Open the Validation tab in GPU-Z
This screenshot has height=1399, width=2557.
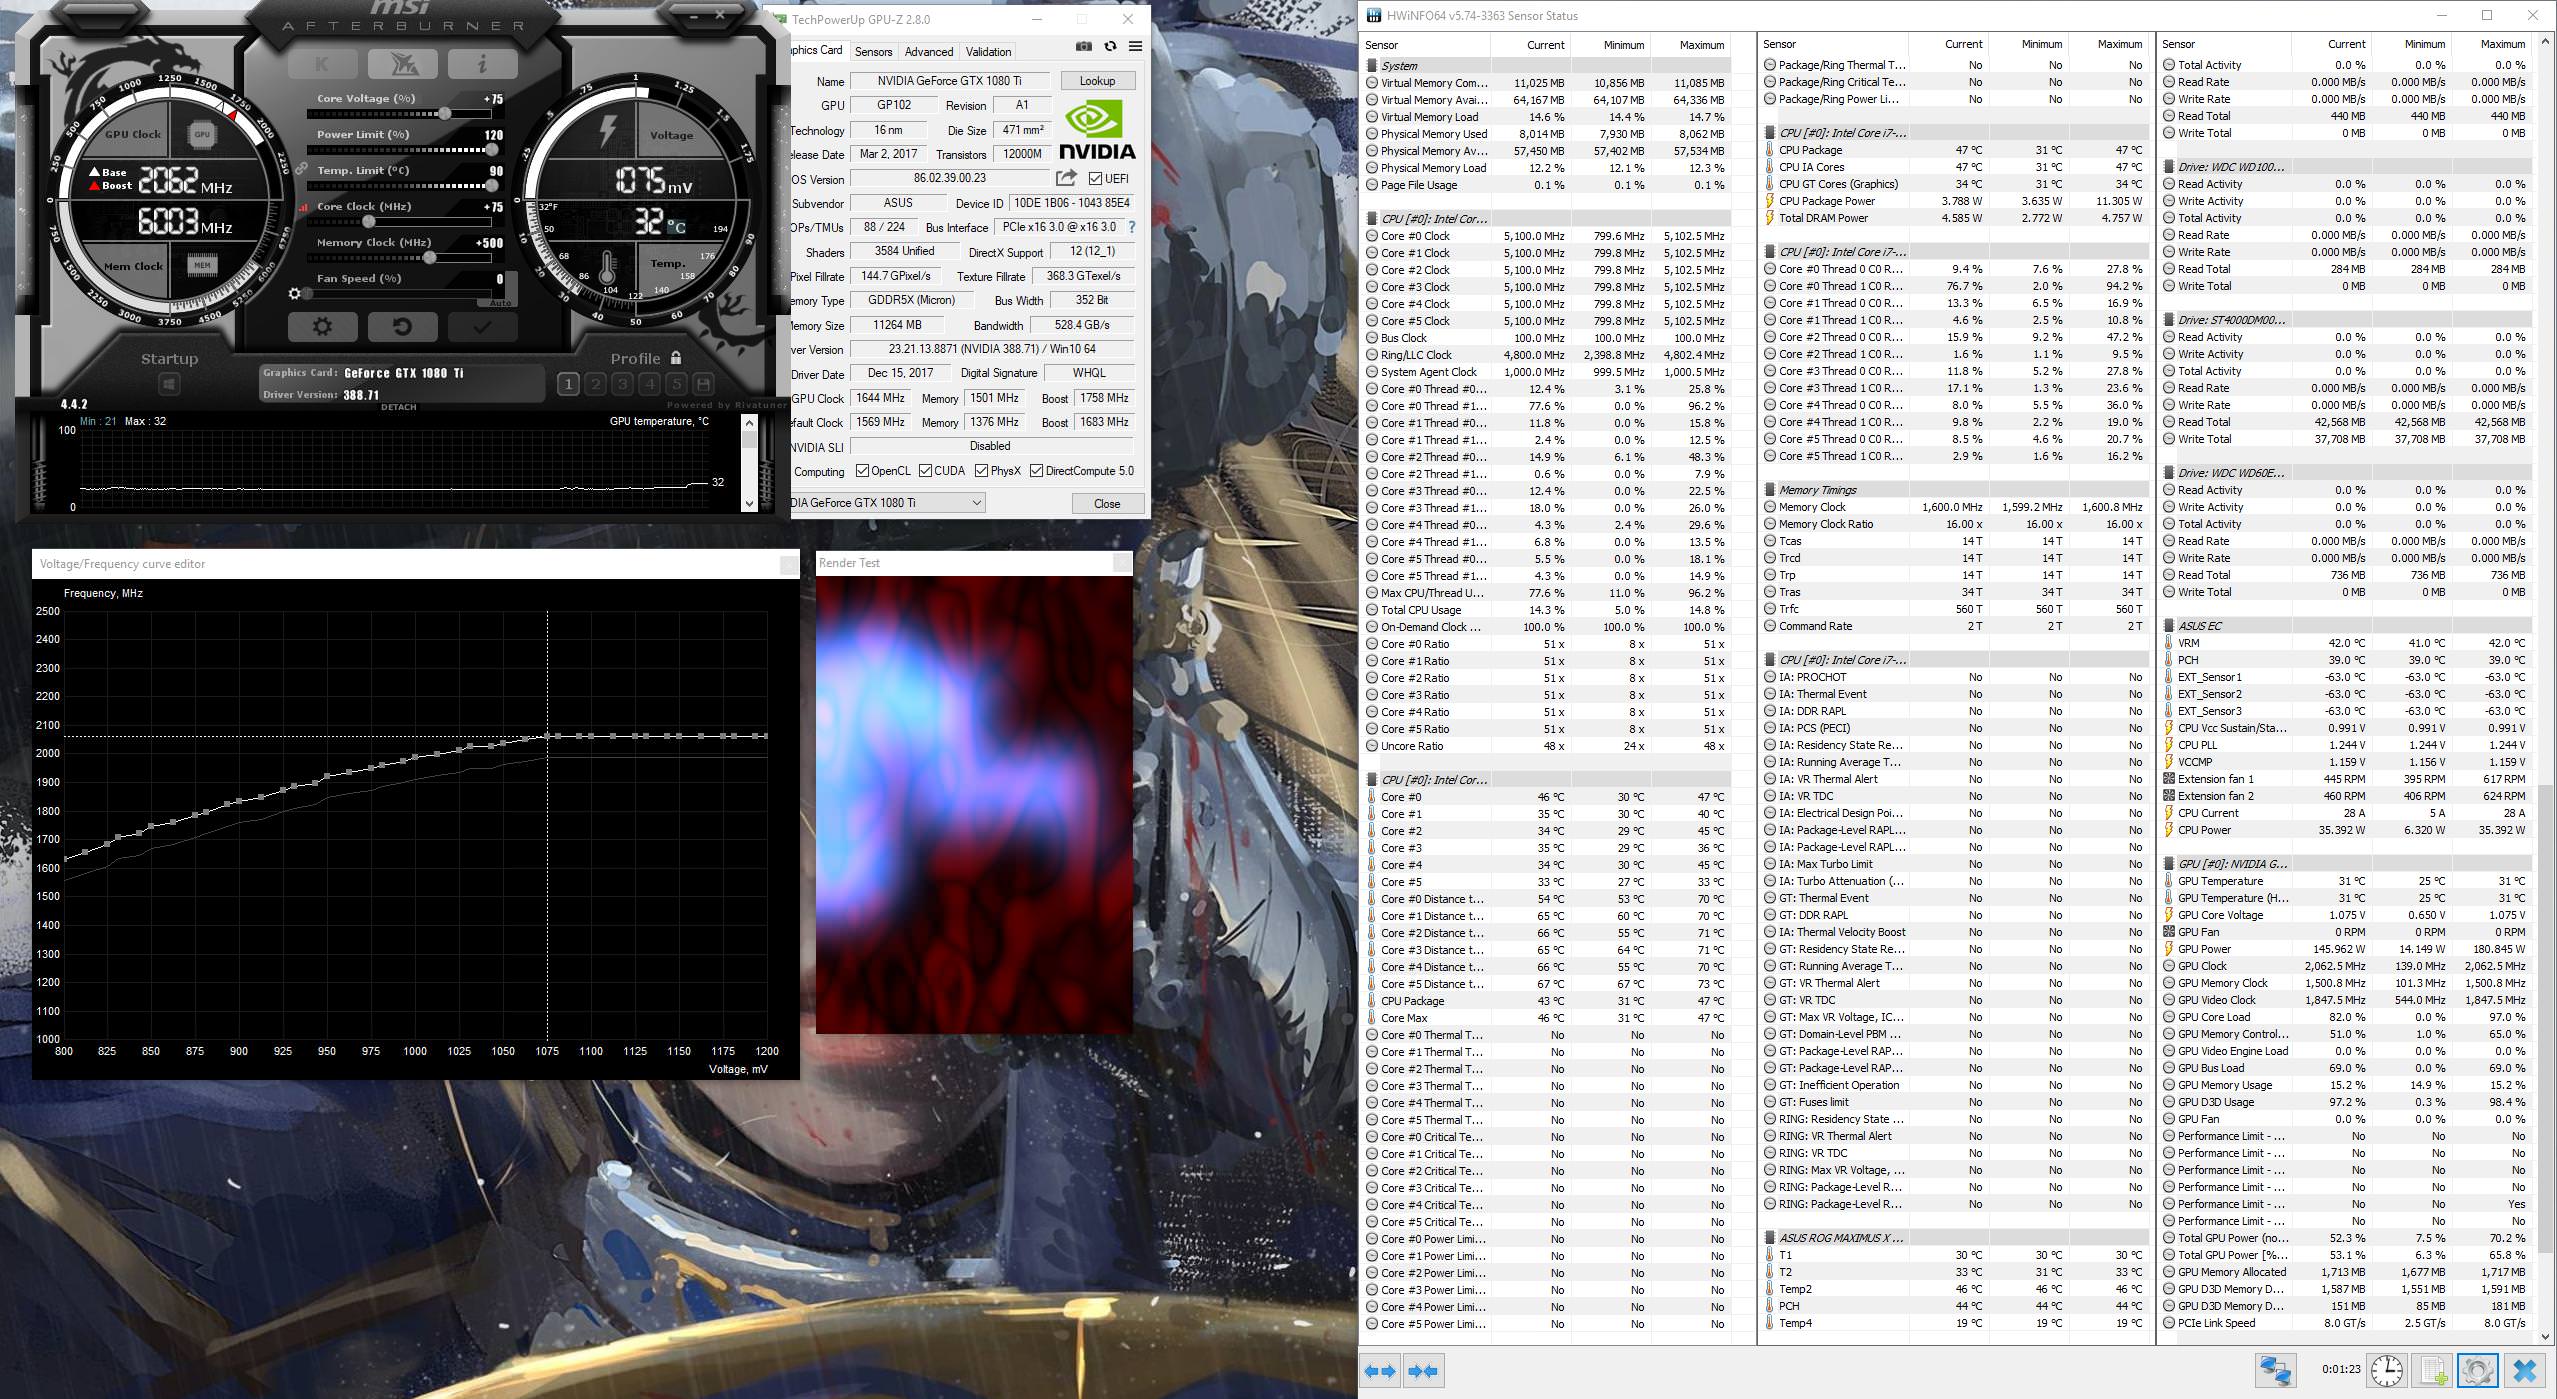tap(988, 52)
